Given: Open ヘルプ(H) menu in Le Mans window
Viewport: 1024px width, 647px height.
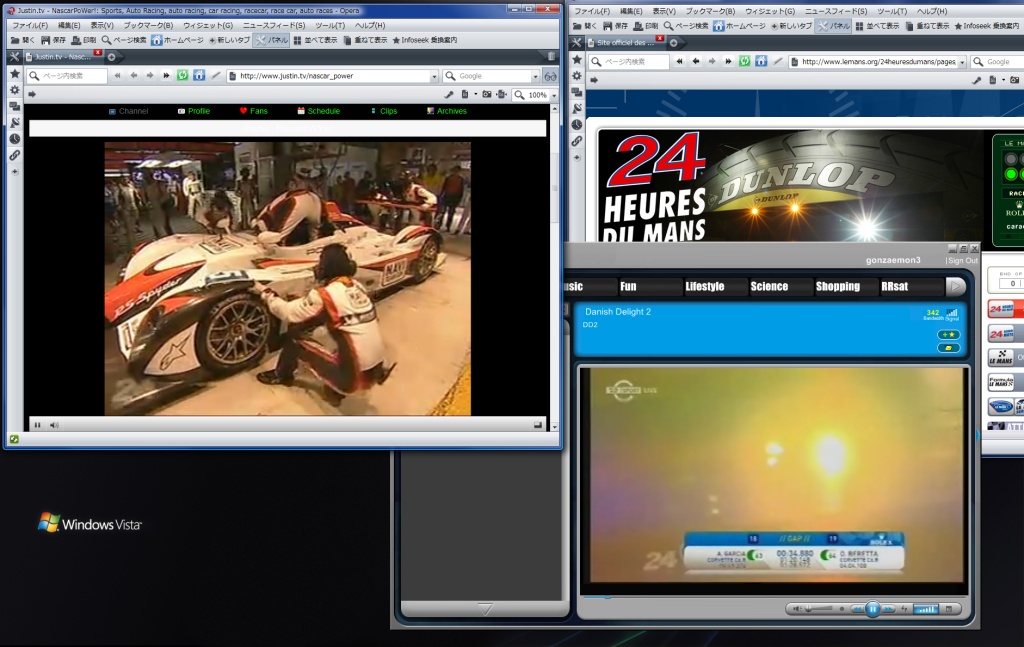Looking at the screenshot, I should pos(932,11).
